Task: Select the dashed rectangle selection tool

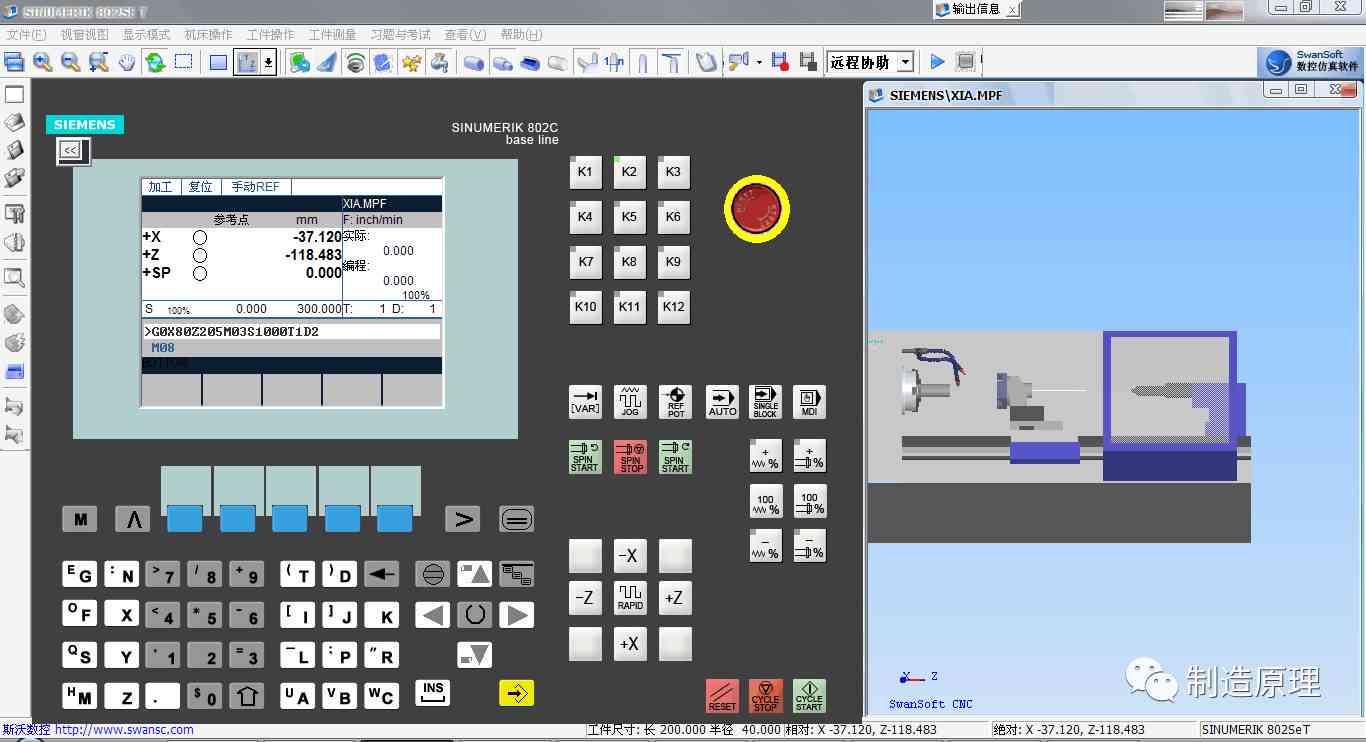Action: [x=184, y=62]
